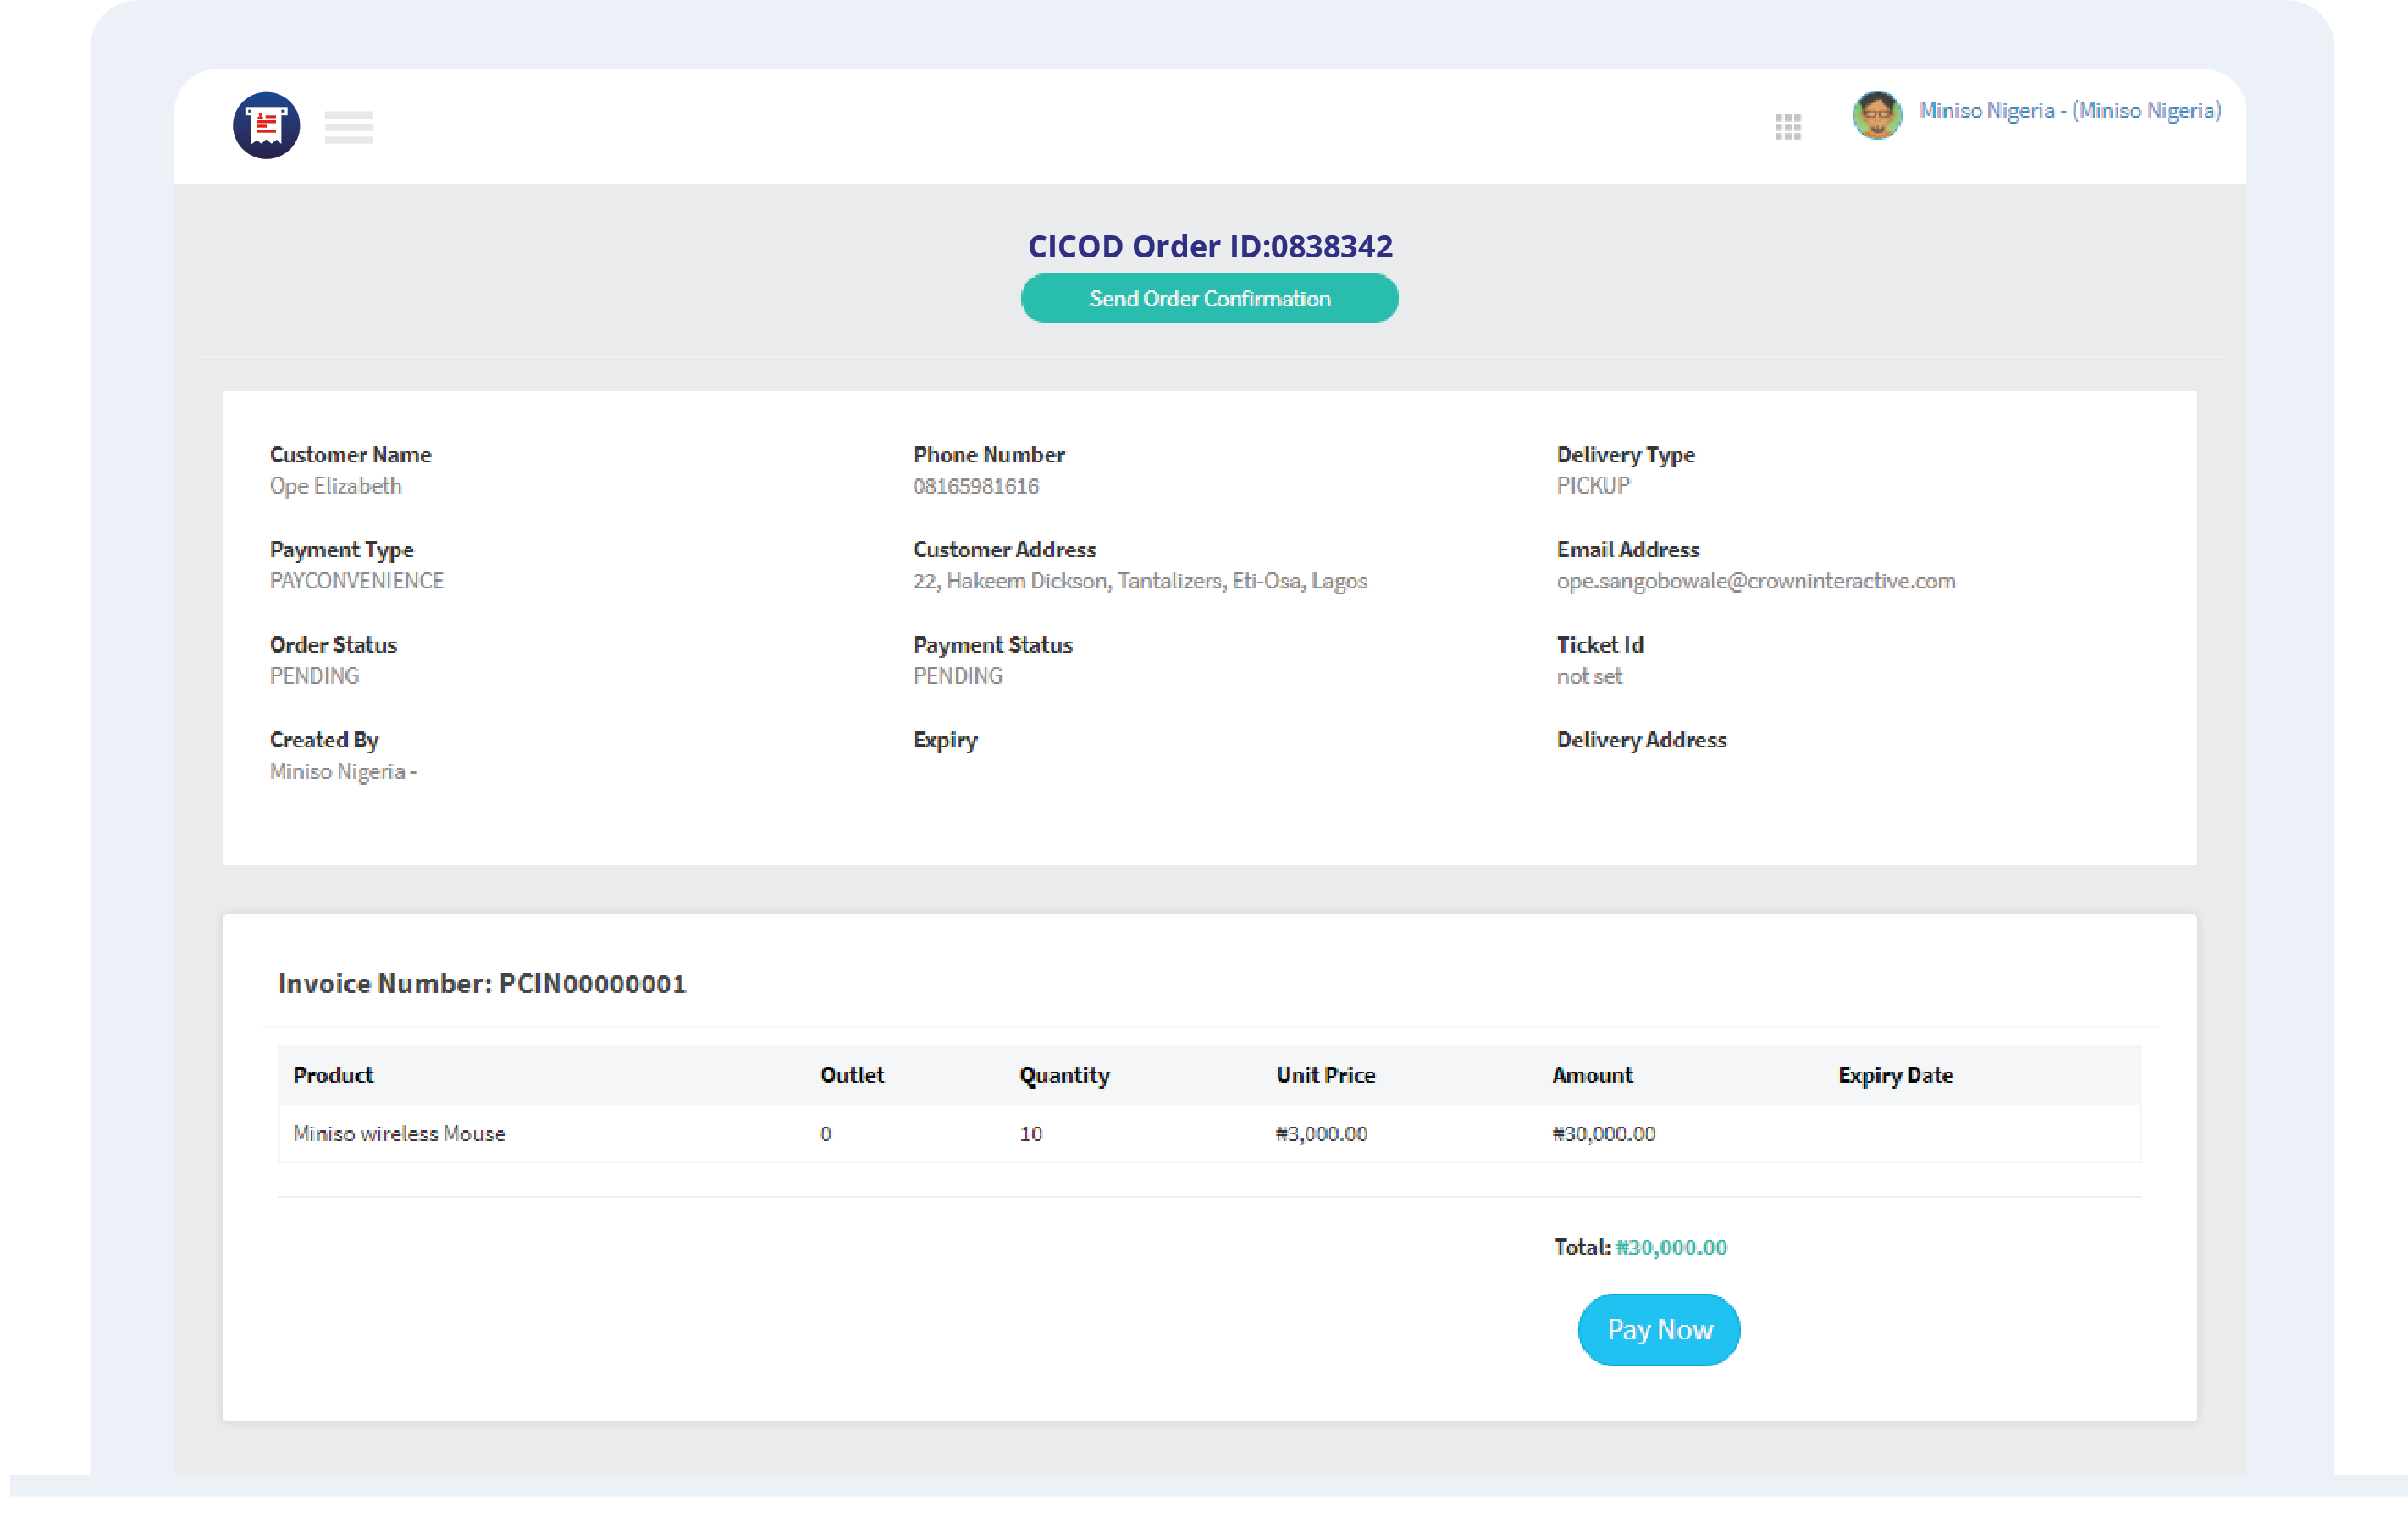
Task: Click the Amount column header
Action: click(1592, 1075)
